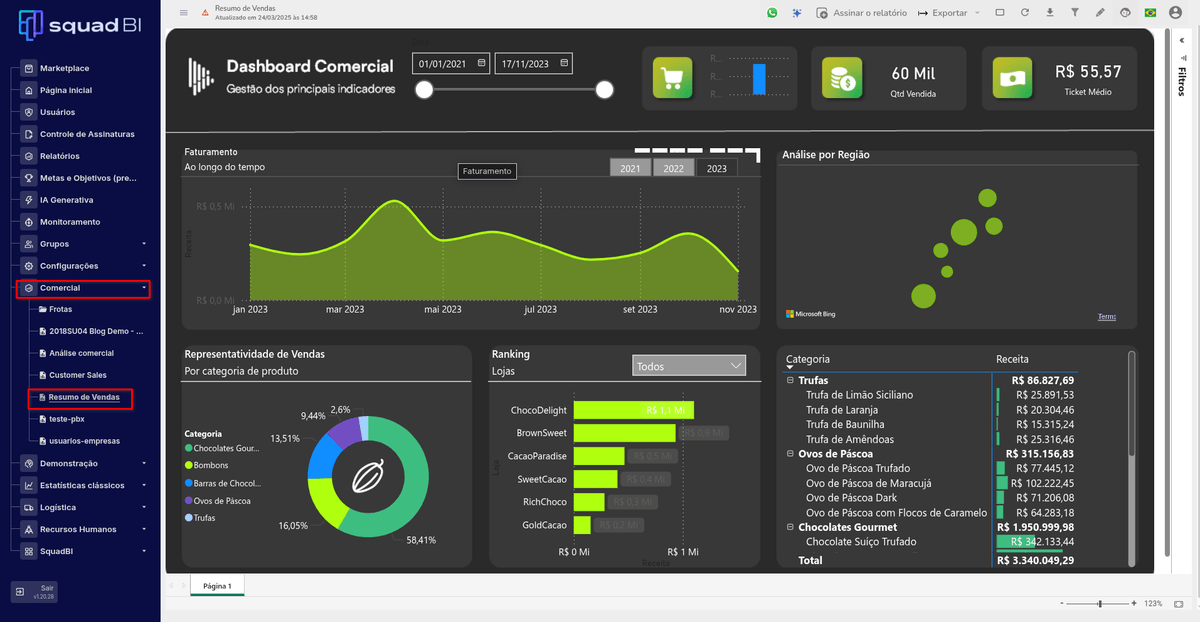Screen dimensions: 1200x622
Task: Click Assinar o relatório button
Action: pyautogui.click(x=861, y=13)
